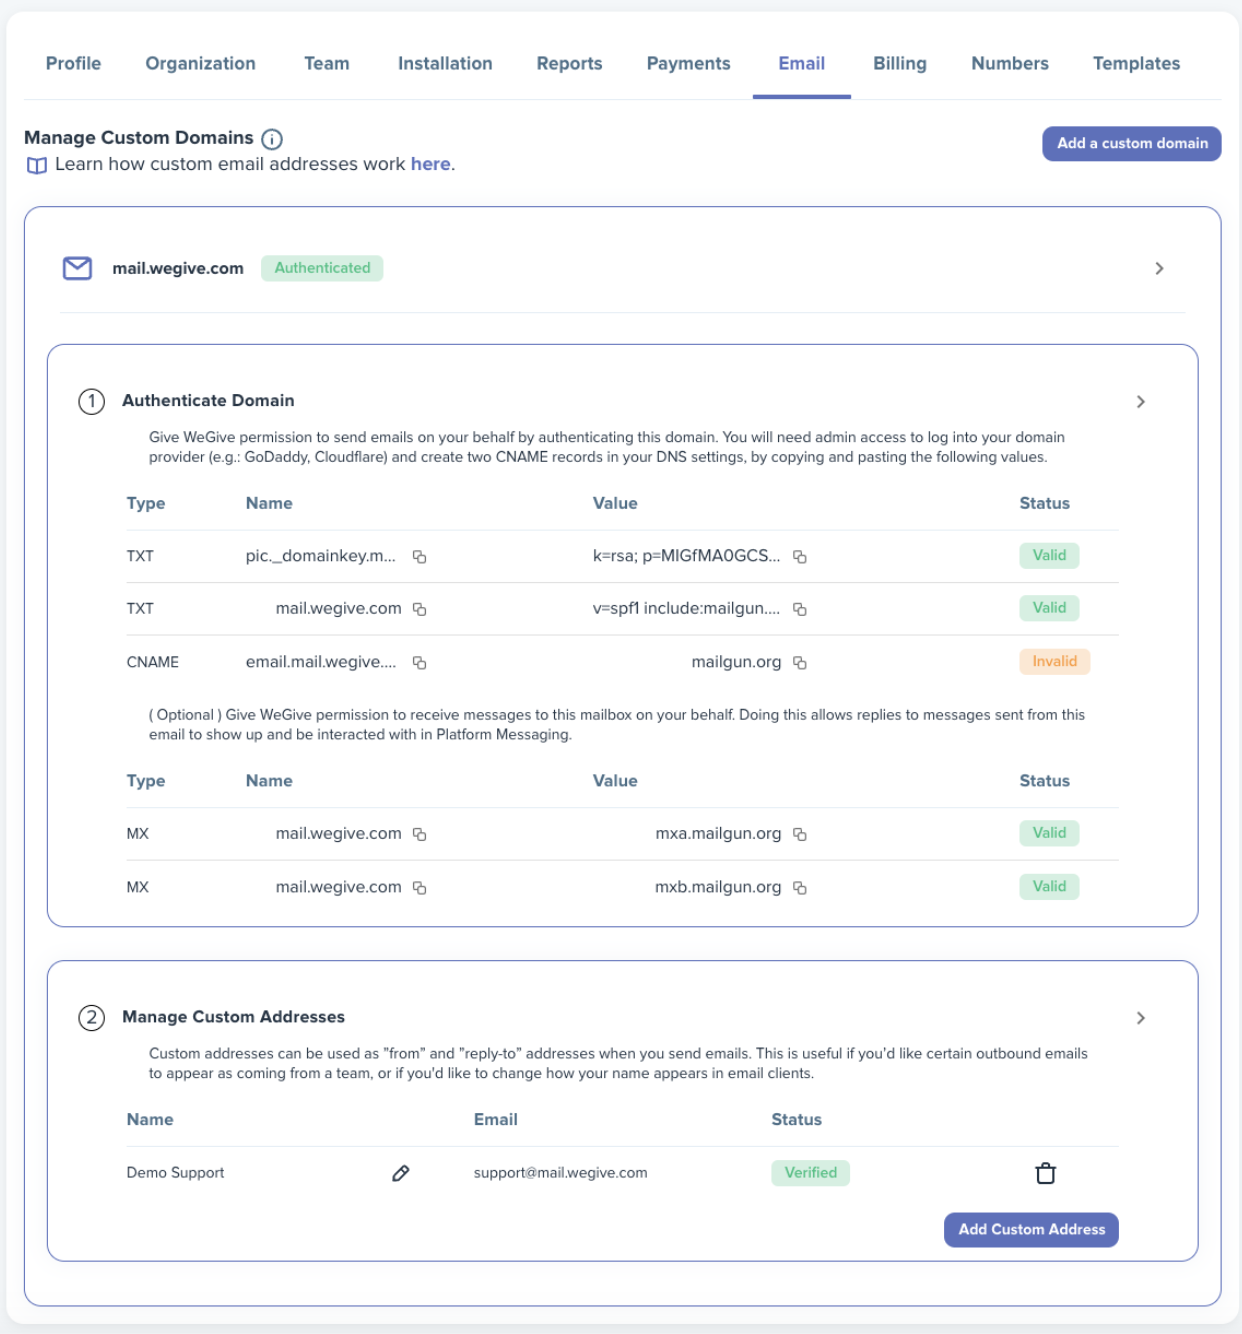Click the Add Custom Address button
The width and height of the screenshot is (1242, 1334).
click(x=1031, y=1230)
